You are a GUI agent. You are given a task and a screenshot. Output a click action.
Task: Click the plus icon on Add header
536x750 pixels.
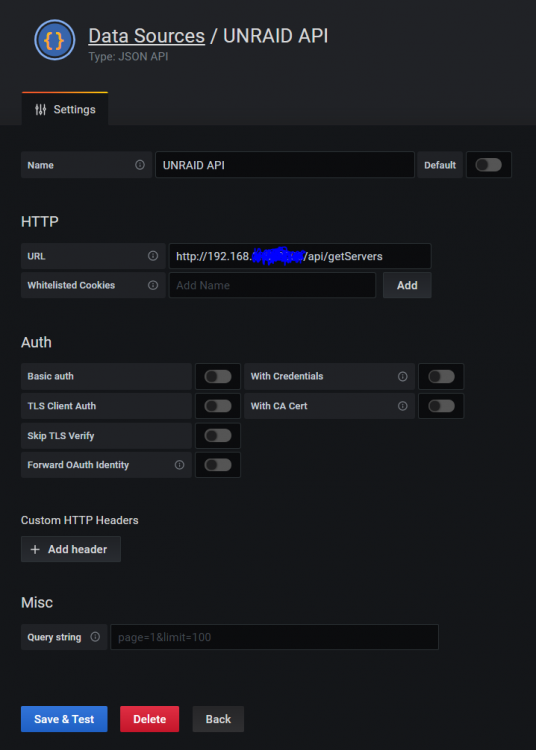[x=35, y=550]
